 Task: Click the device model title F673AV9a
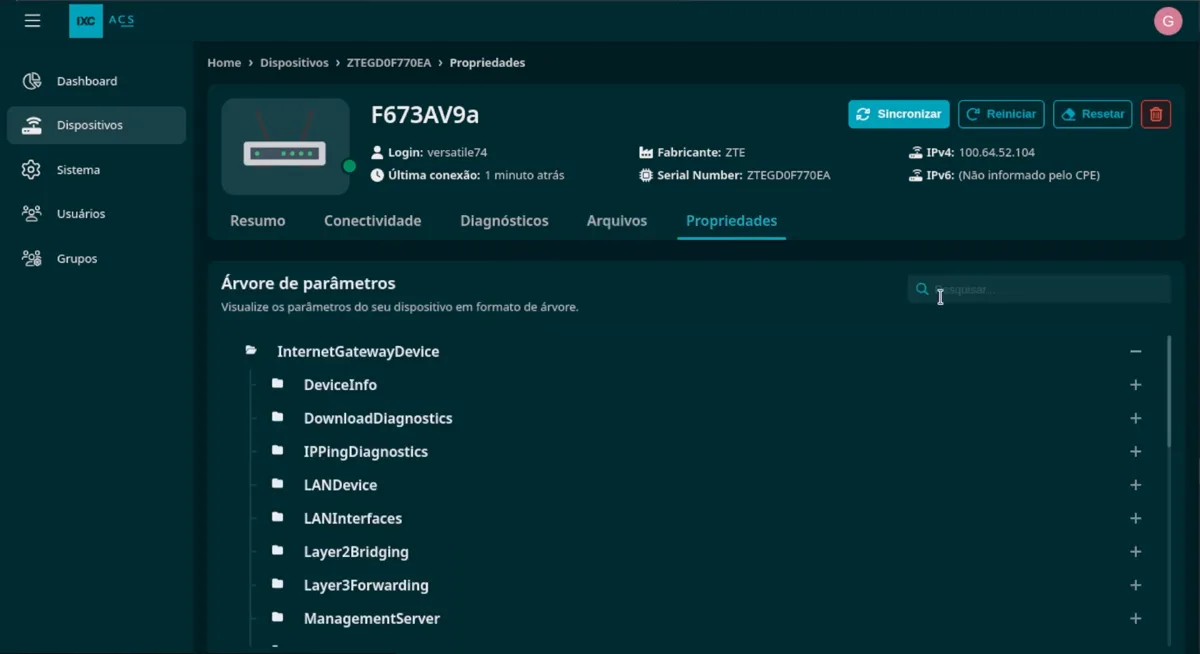[425, 114]
